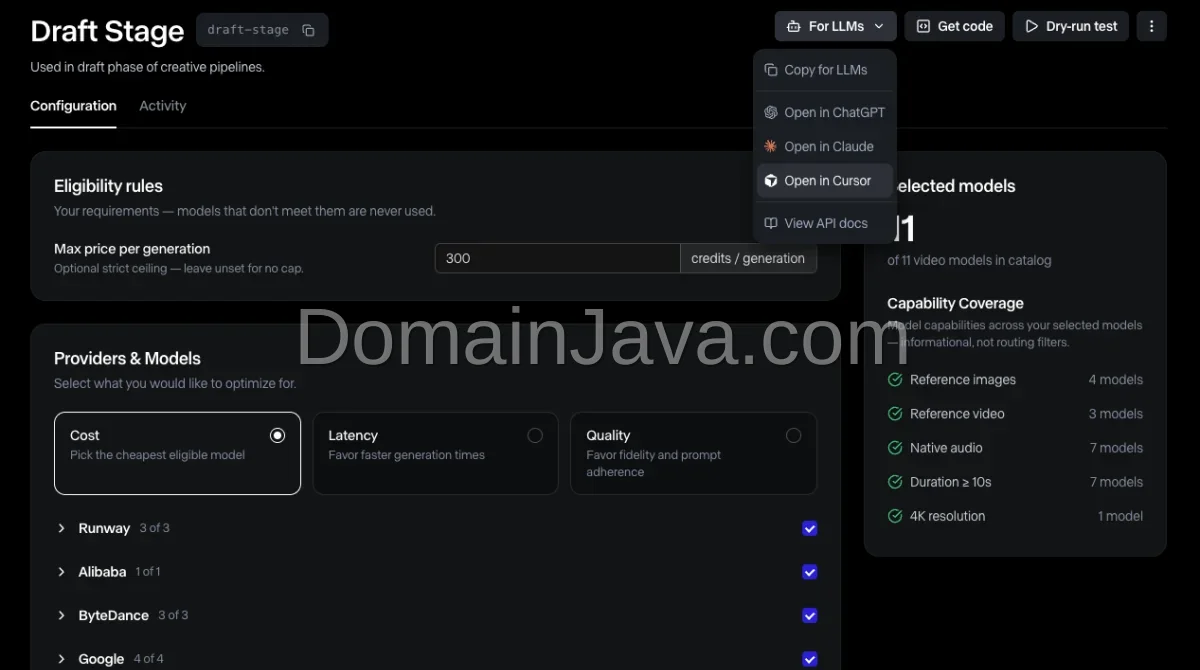The image size is (1200, 670).
Task: Click the View API docs book icon
Action: click(x=771, y=223)
